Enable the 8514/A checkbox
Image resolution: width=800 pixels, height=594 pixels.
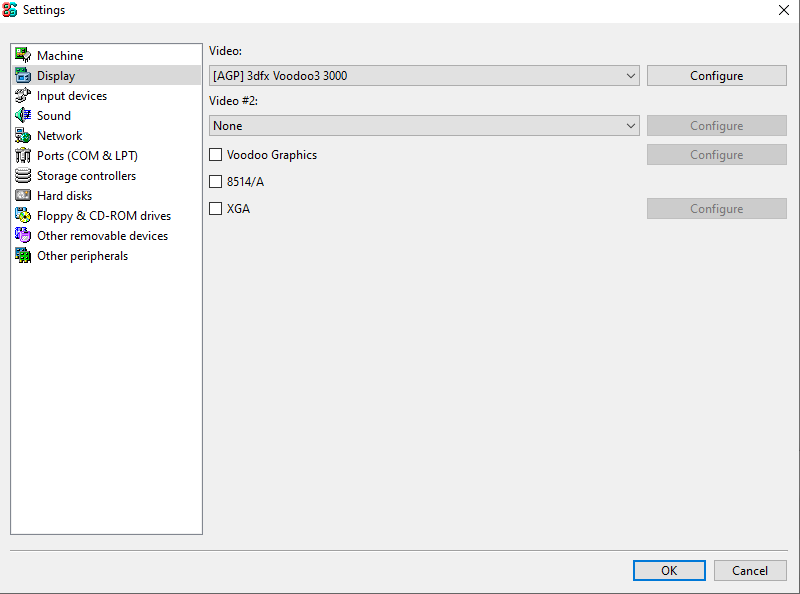pyautogui.click(x=216, y=182)
